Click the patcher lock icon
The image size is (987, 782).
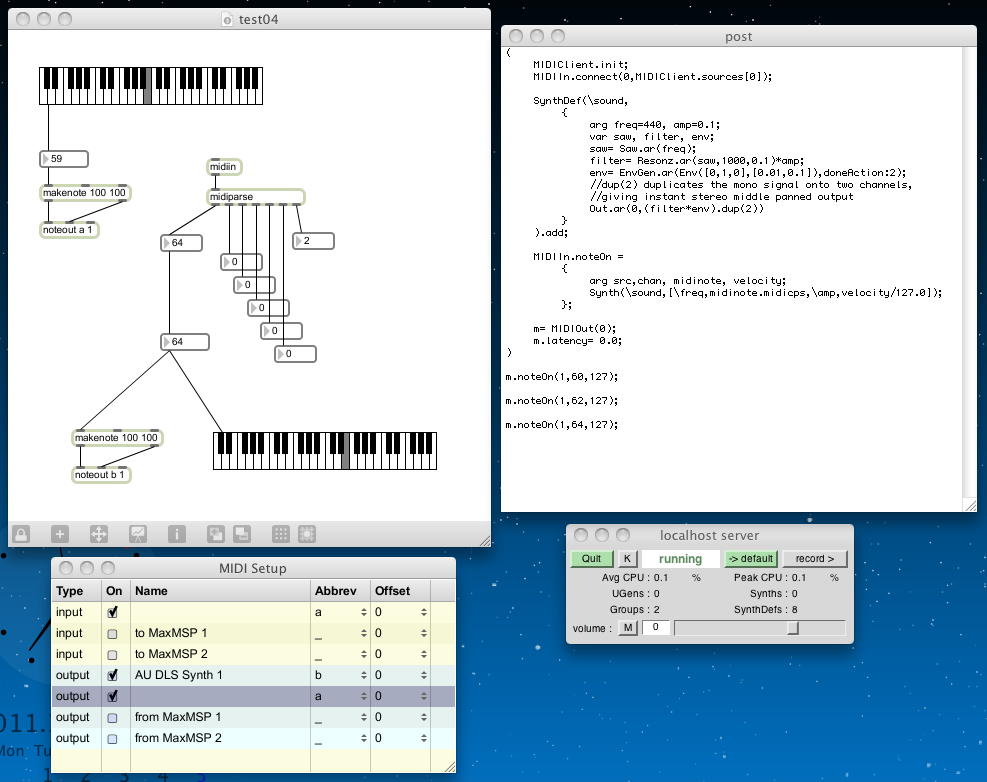click(21, 534)
